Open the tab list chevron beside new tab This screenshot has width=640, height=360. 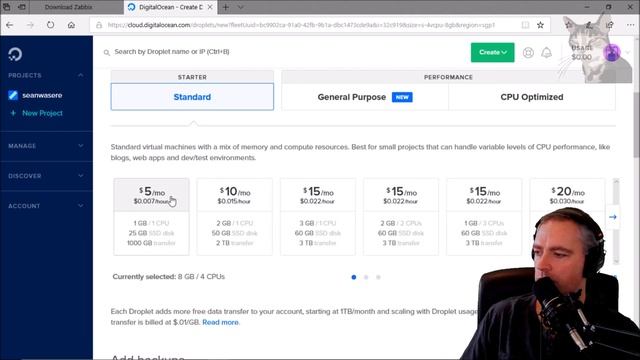pyautogui.click(x=240, y=7)
